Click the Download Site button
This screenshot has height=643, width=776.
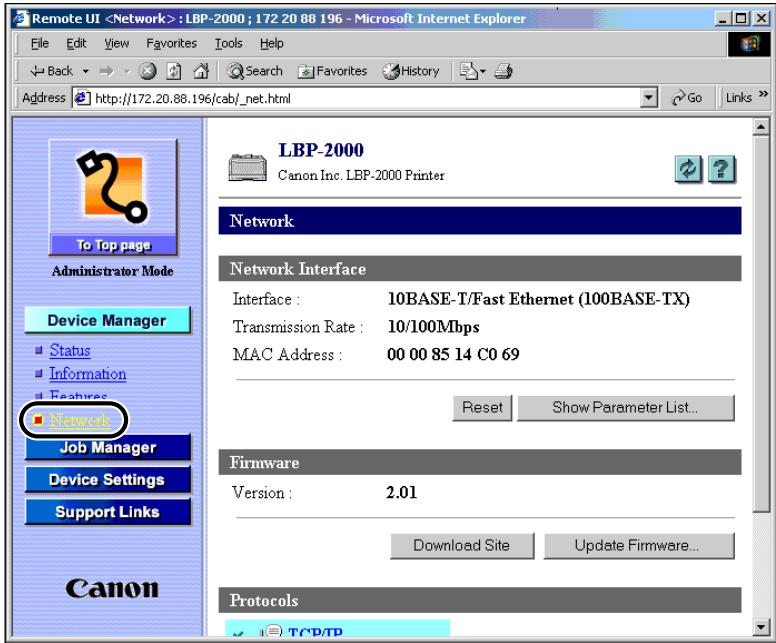tap(462, 545)
